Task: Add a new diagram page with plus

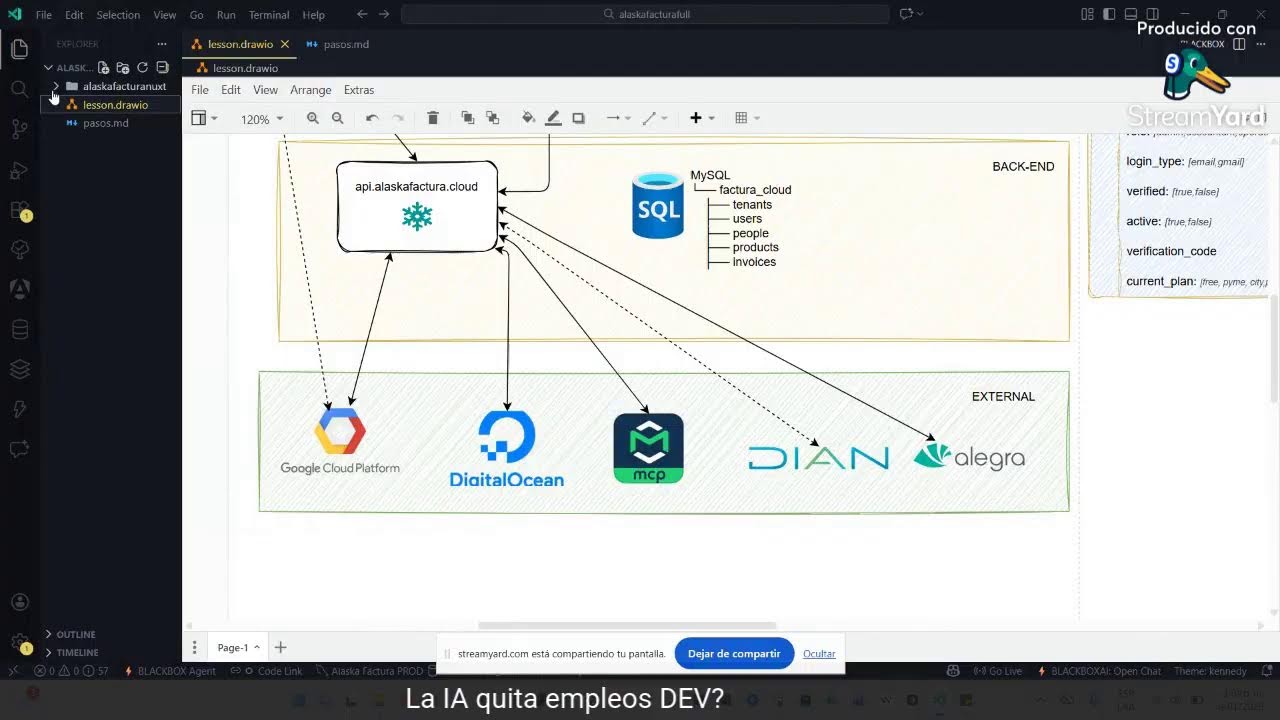Action: 281,647
